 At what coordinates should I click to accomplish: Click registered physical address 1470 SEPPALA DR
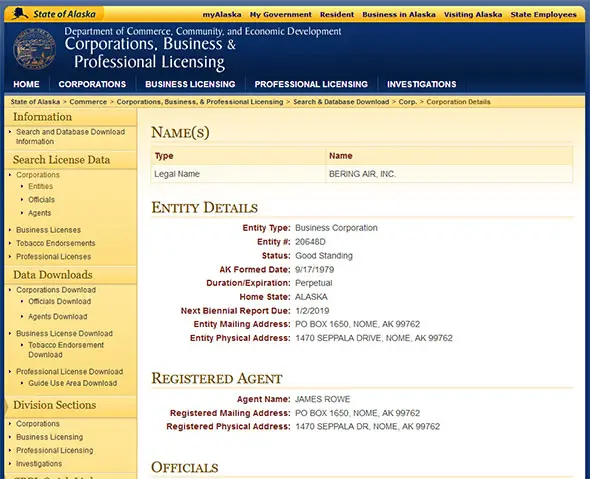coord(368,427)
